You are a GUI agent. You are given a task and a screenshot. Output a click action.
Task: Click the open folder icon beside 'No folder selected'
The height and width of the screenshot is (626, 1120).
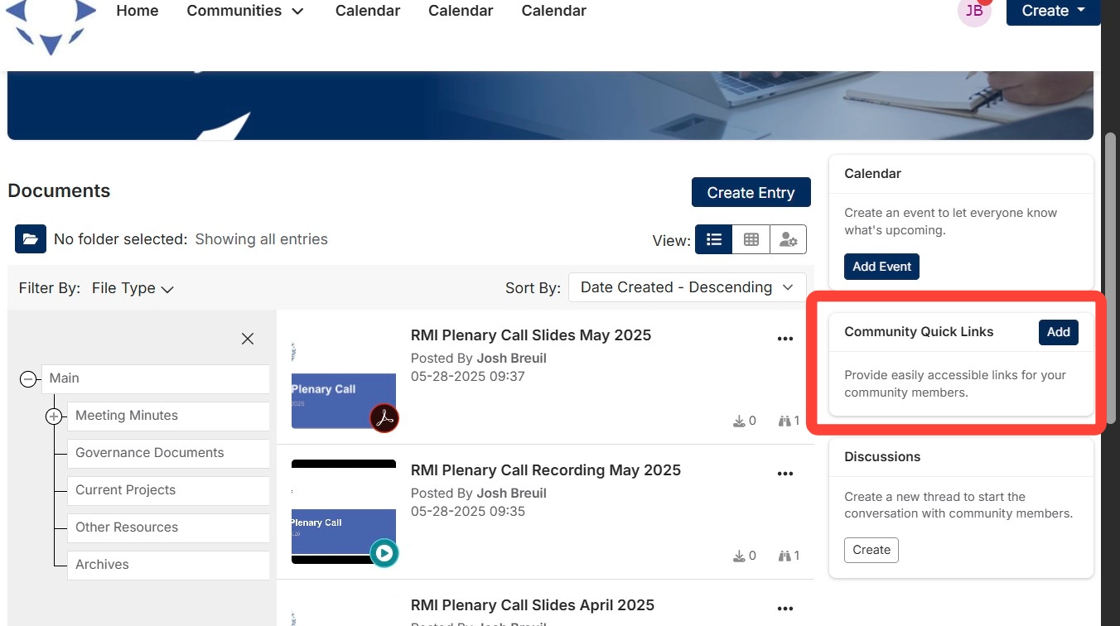tap(30, 239)
